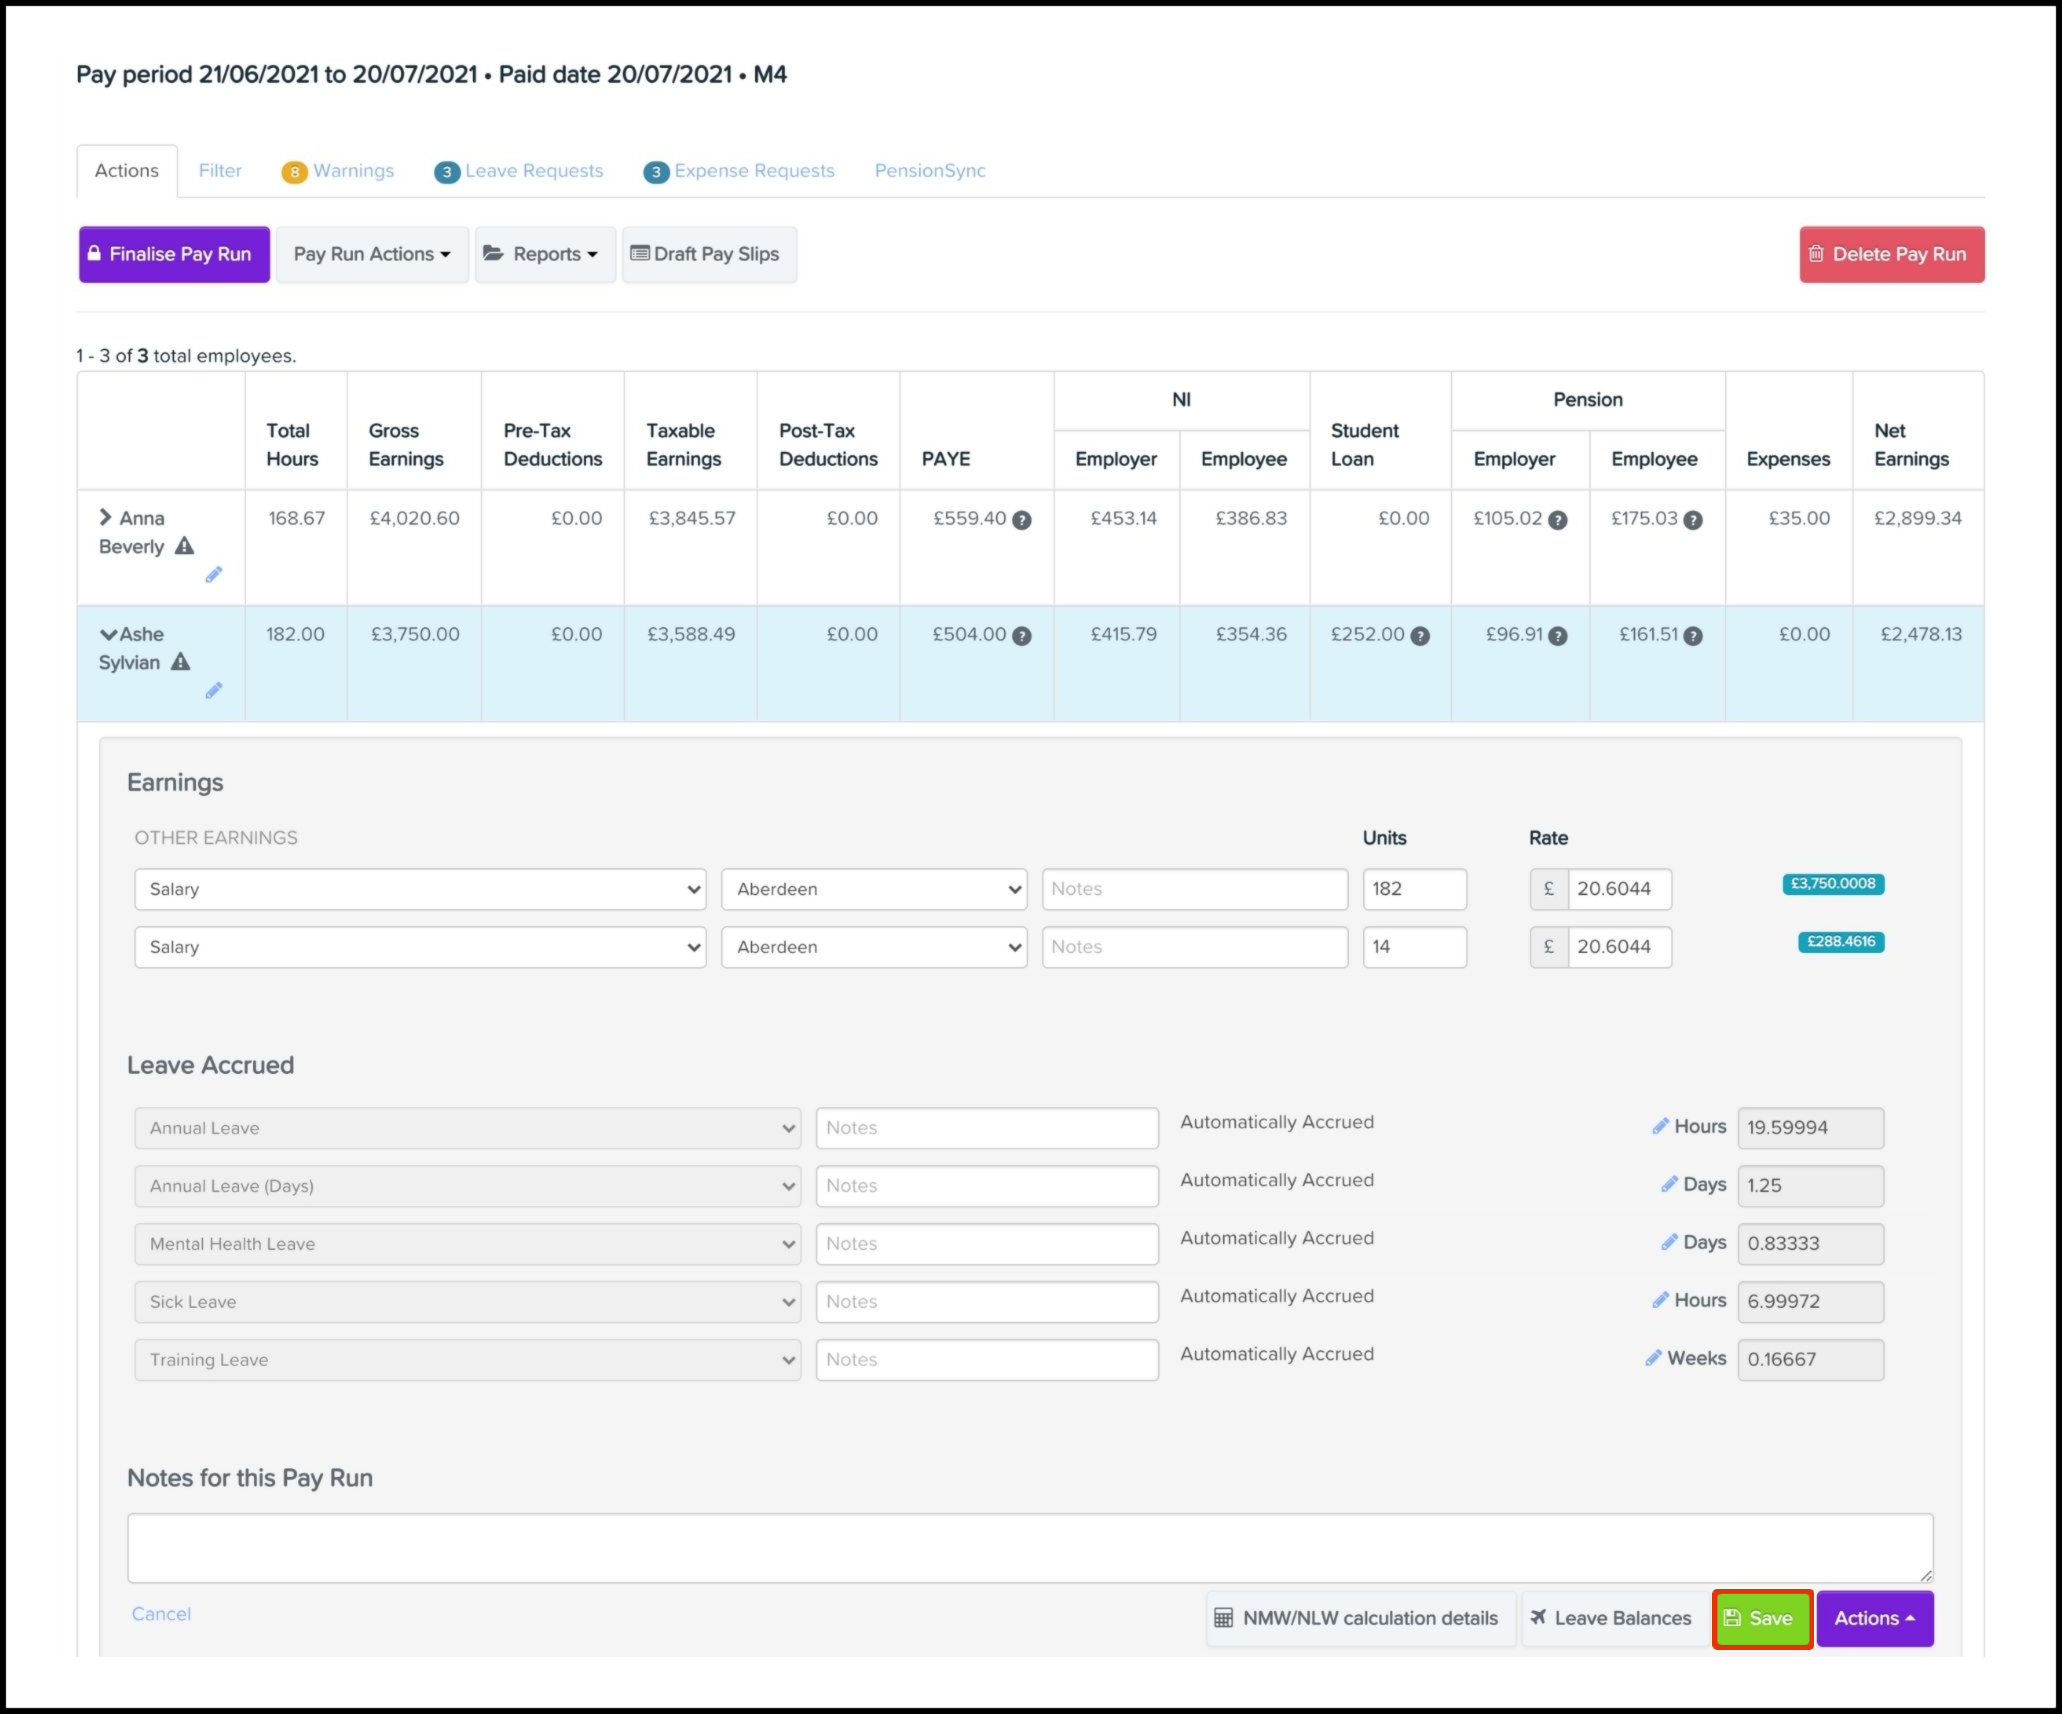
Task: Click the Notes for this Pay Run textbox
Action: (1029, 1547)
